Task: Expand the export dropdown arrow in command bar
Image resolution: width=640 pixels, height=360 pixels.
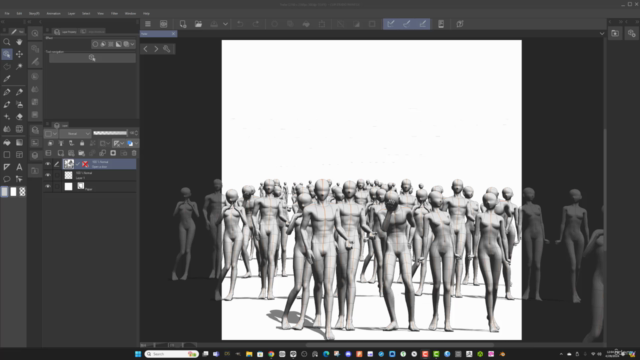Action: click(x=225, y=24)
